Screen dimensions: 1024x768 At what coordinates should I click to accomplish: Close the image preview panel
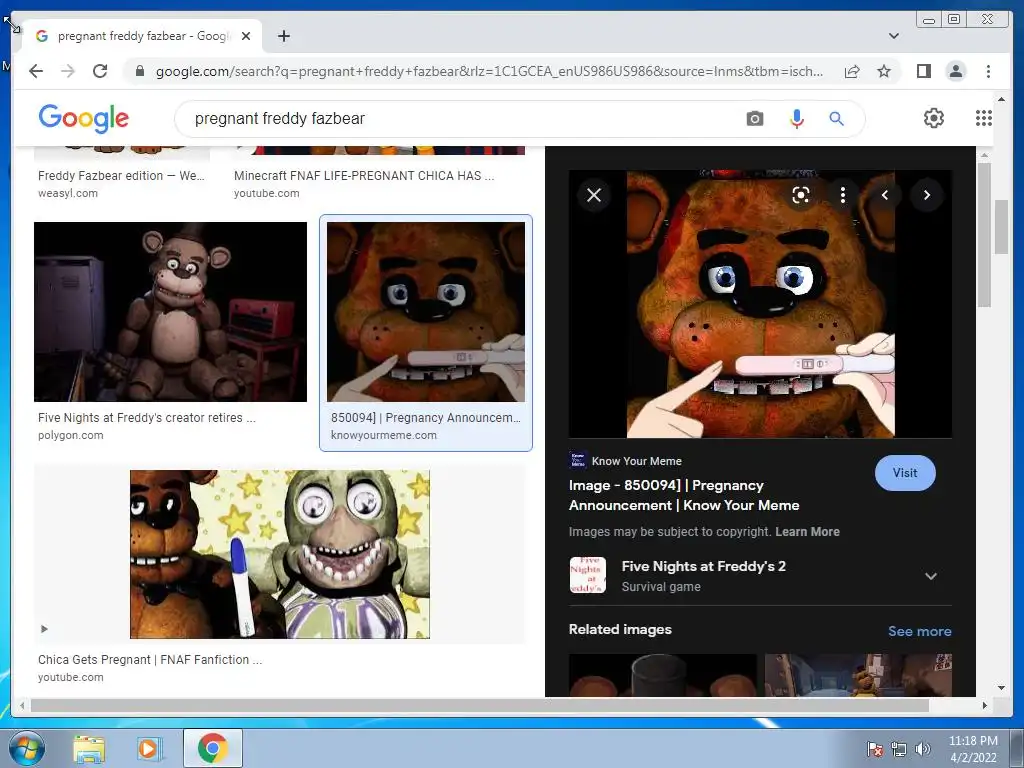(x=594, y=195)
